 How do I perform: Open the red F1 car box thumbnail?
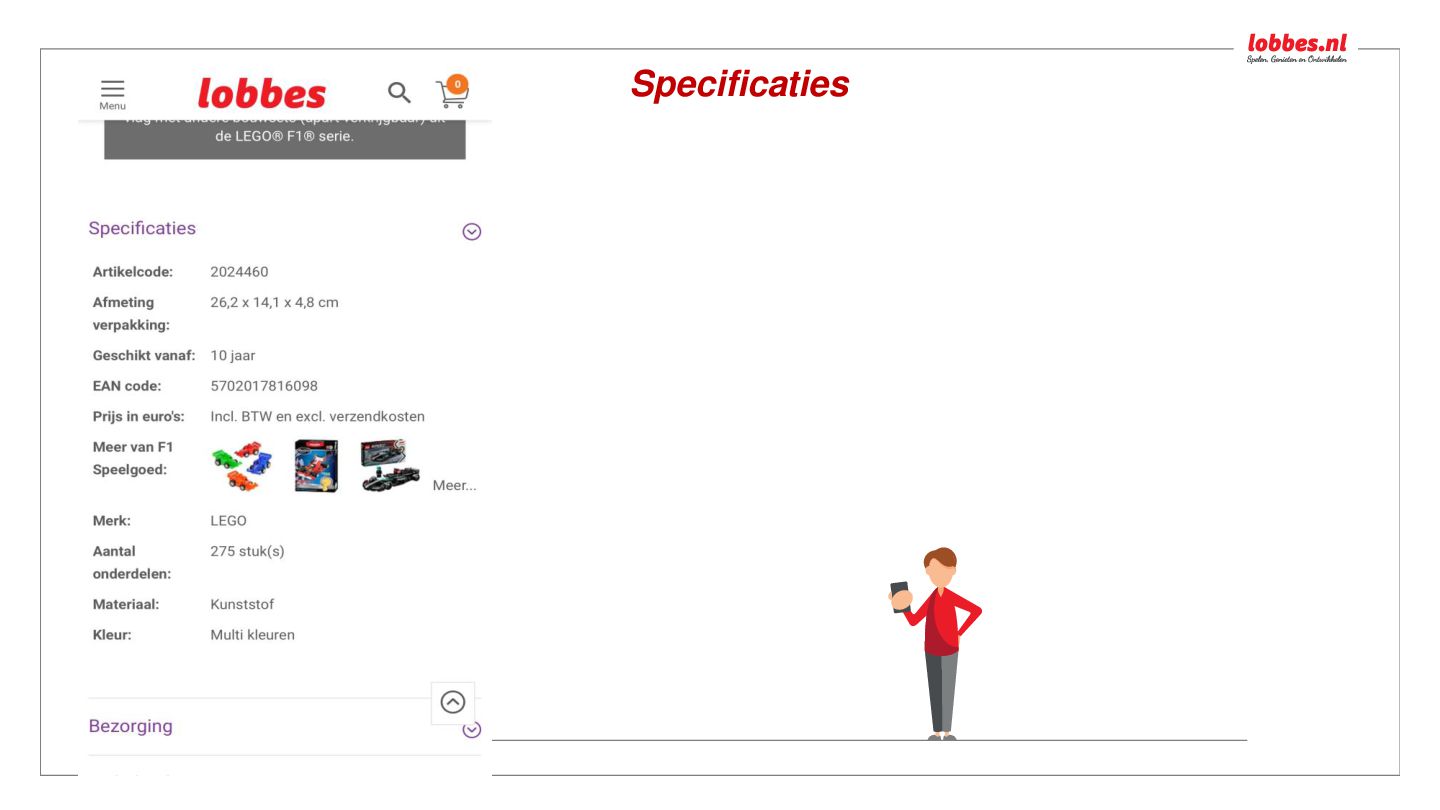pos(317,466)
